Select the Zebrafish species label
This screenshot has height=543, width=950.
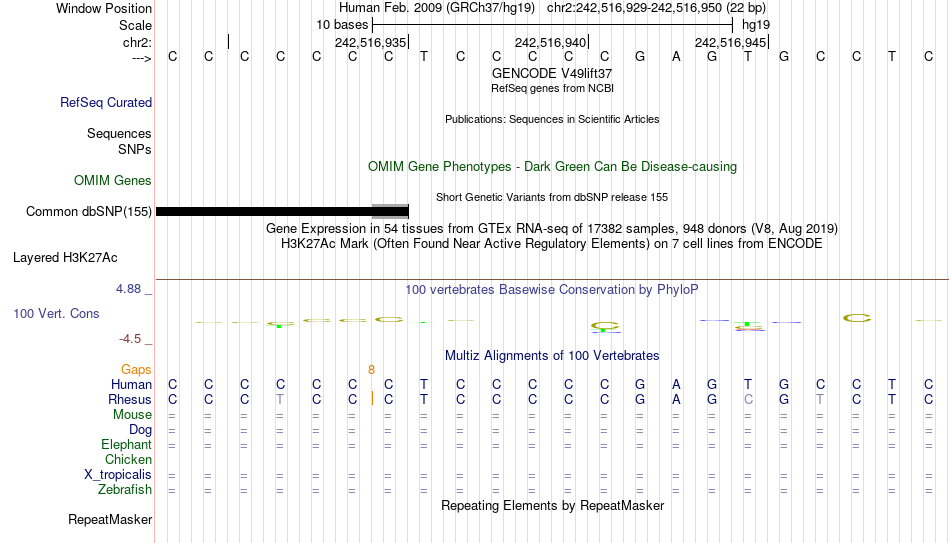pyautogui.click(x=125, y=489)
